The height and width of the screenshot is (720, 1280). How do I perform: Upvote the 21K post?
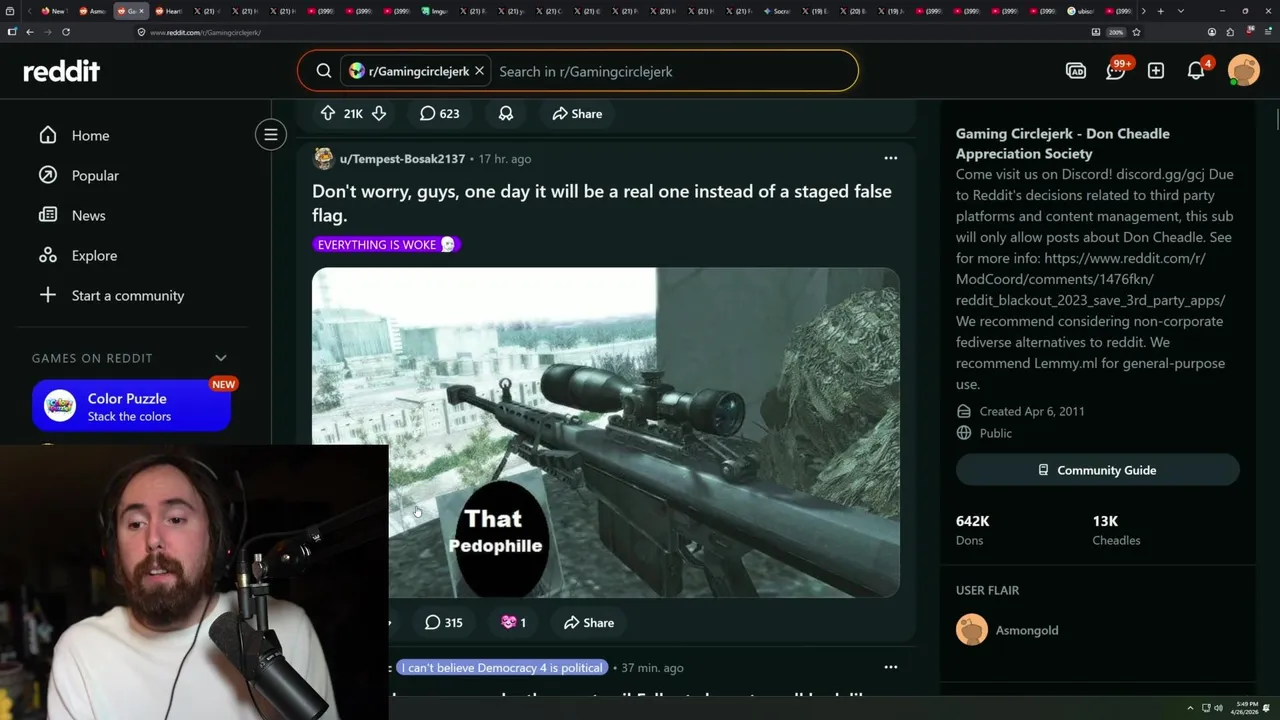(x=328, y=114)
